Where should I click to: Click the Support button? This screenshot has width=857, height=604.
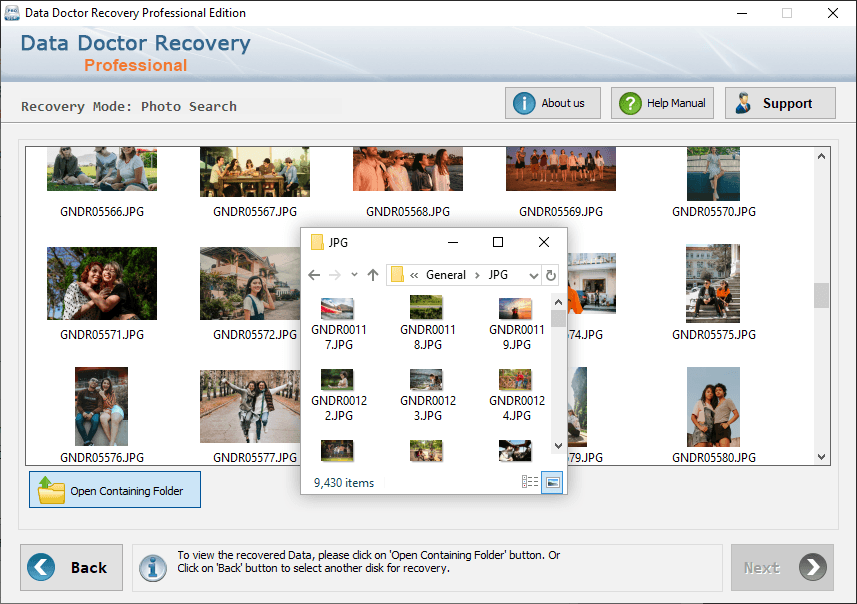(780, 103)
